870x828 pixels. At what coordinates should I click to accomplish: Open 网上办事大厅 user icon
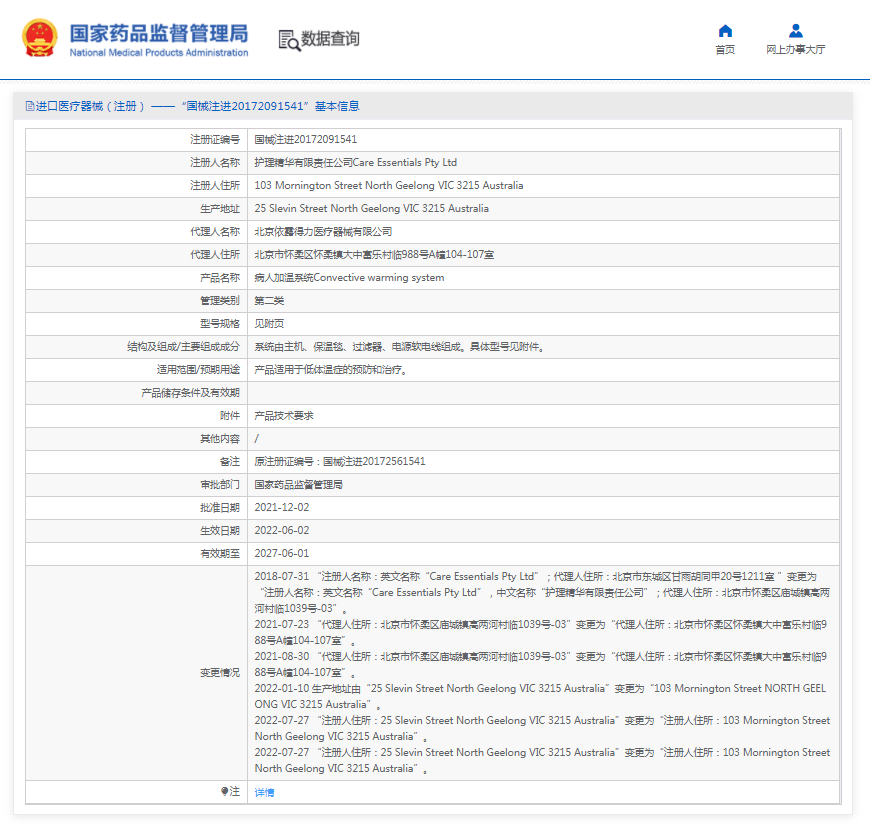796,31
